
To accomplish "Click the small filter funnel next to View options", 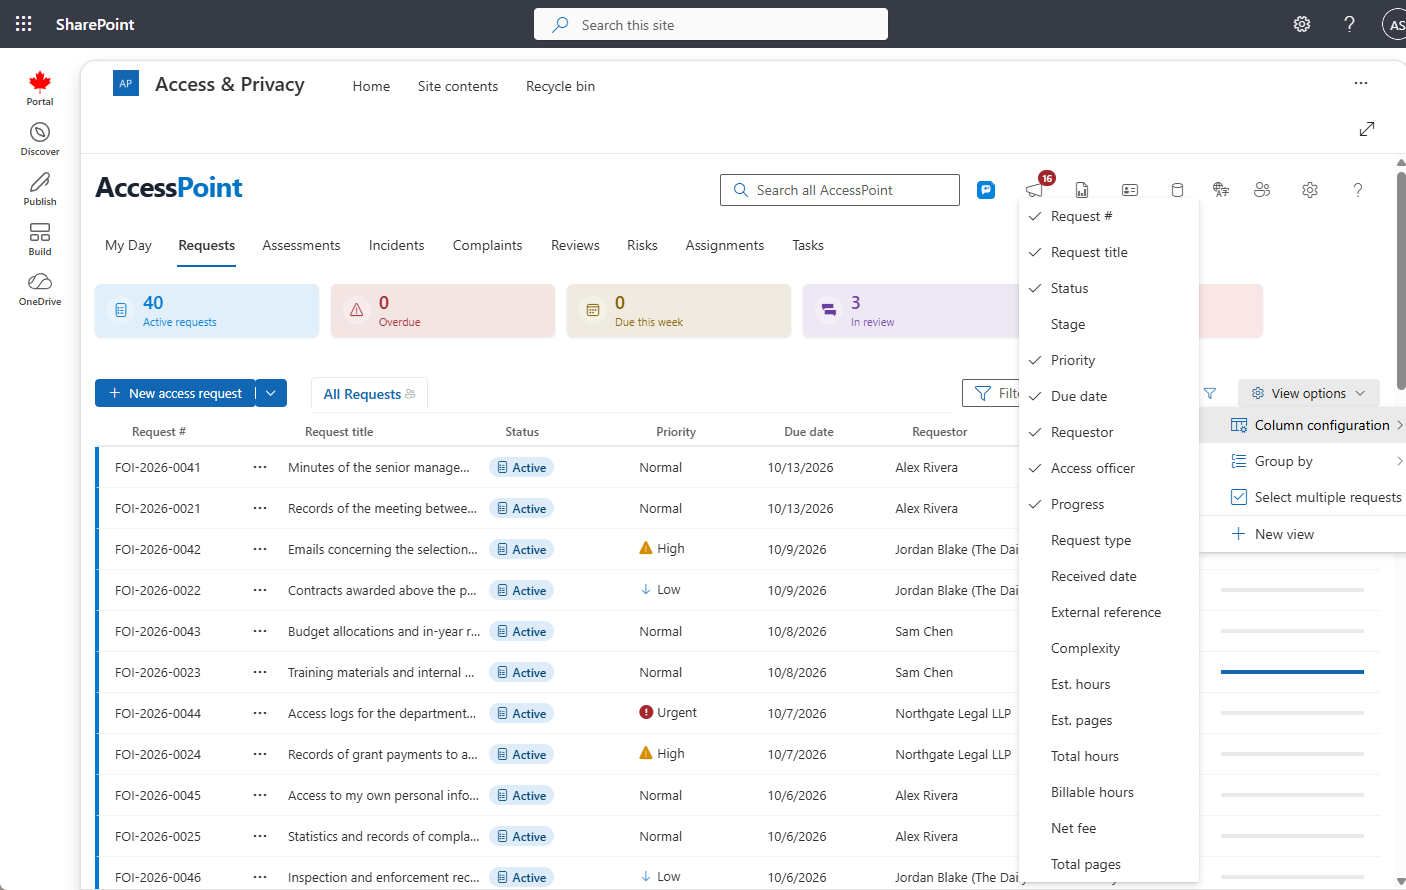I will 1210,393.
